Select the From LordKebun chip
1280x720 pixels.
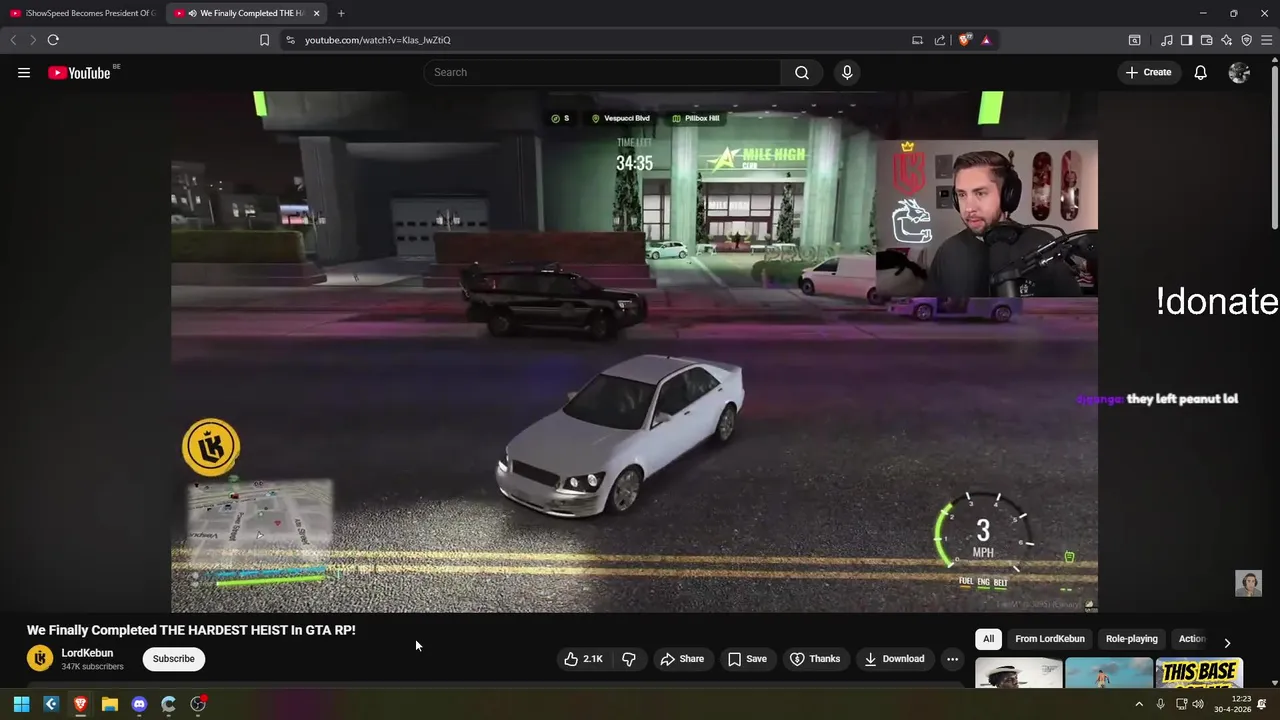1049,639
